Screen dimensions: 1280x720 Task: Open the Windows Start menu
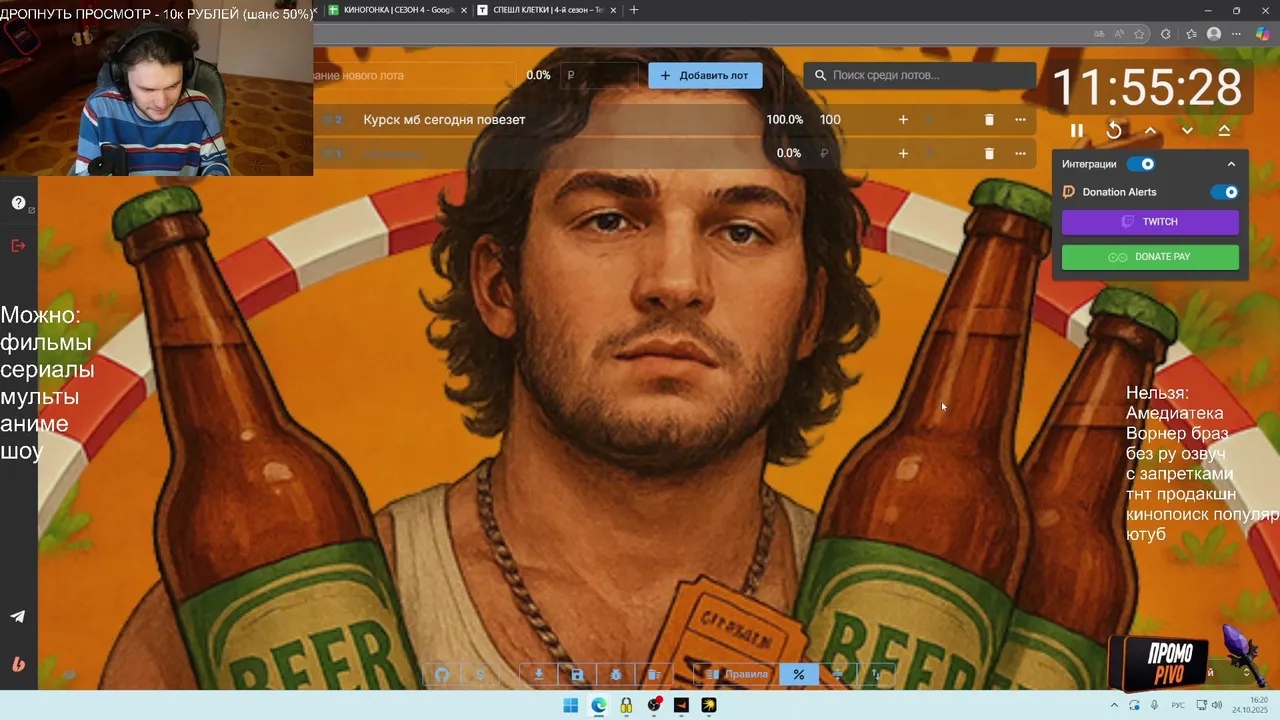click(570, 705)
